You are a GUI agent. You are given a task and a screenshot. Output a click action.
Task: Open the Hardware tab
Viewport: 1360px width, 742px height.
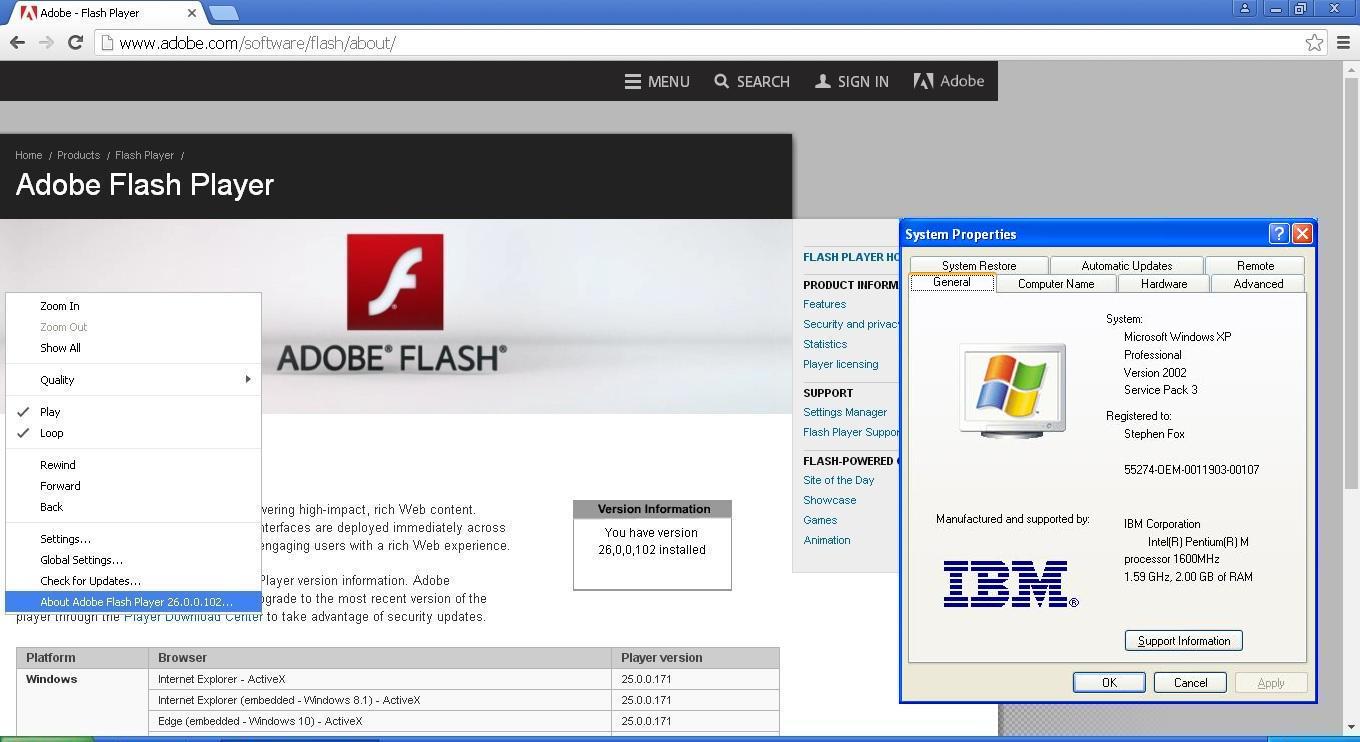point(1164,283)
